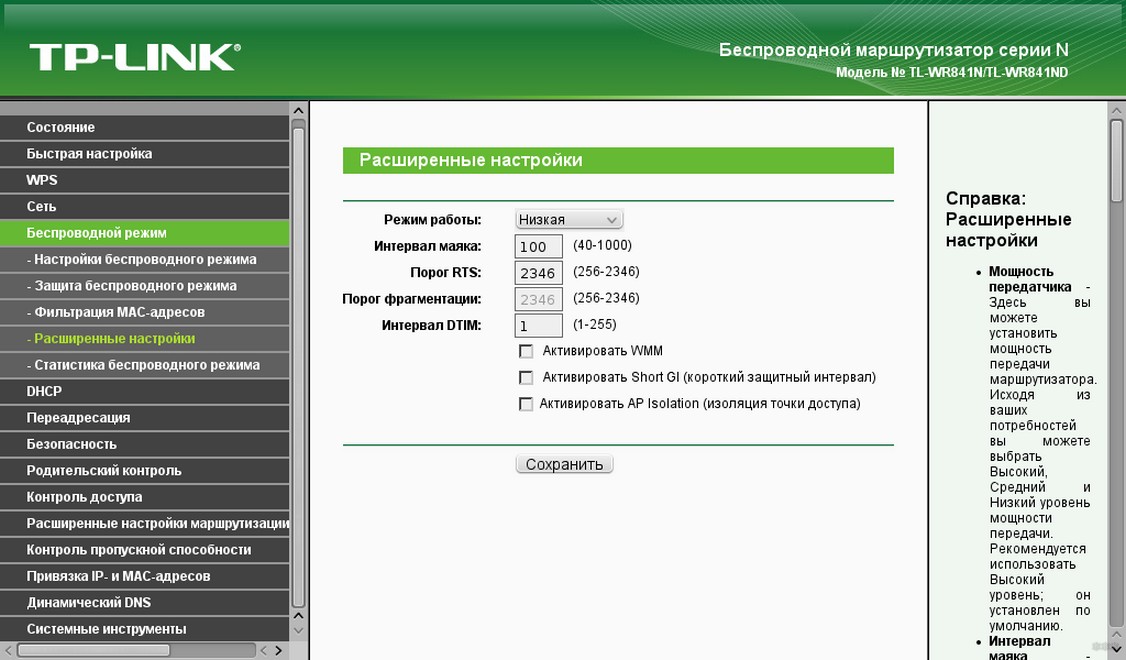Click help panel scrollbar up arrow
This screenshot has height=660, width=1126.
(x=1117, y=109)
